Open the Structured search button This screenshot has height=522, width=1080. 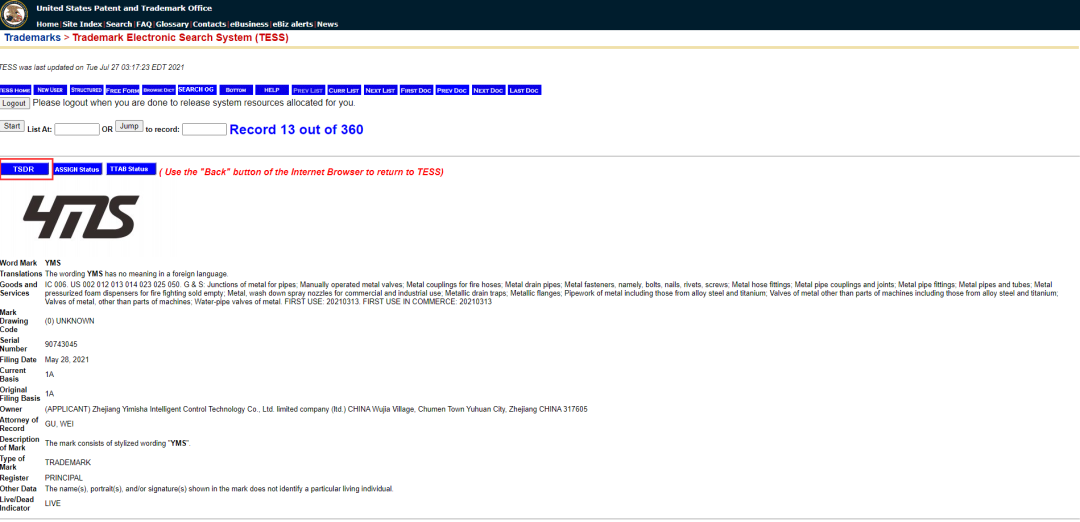coord(87,90)
